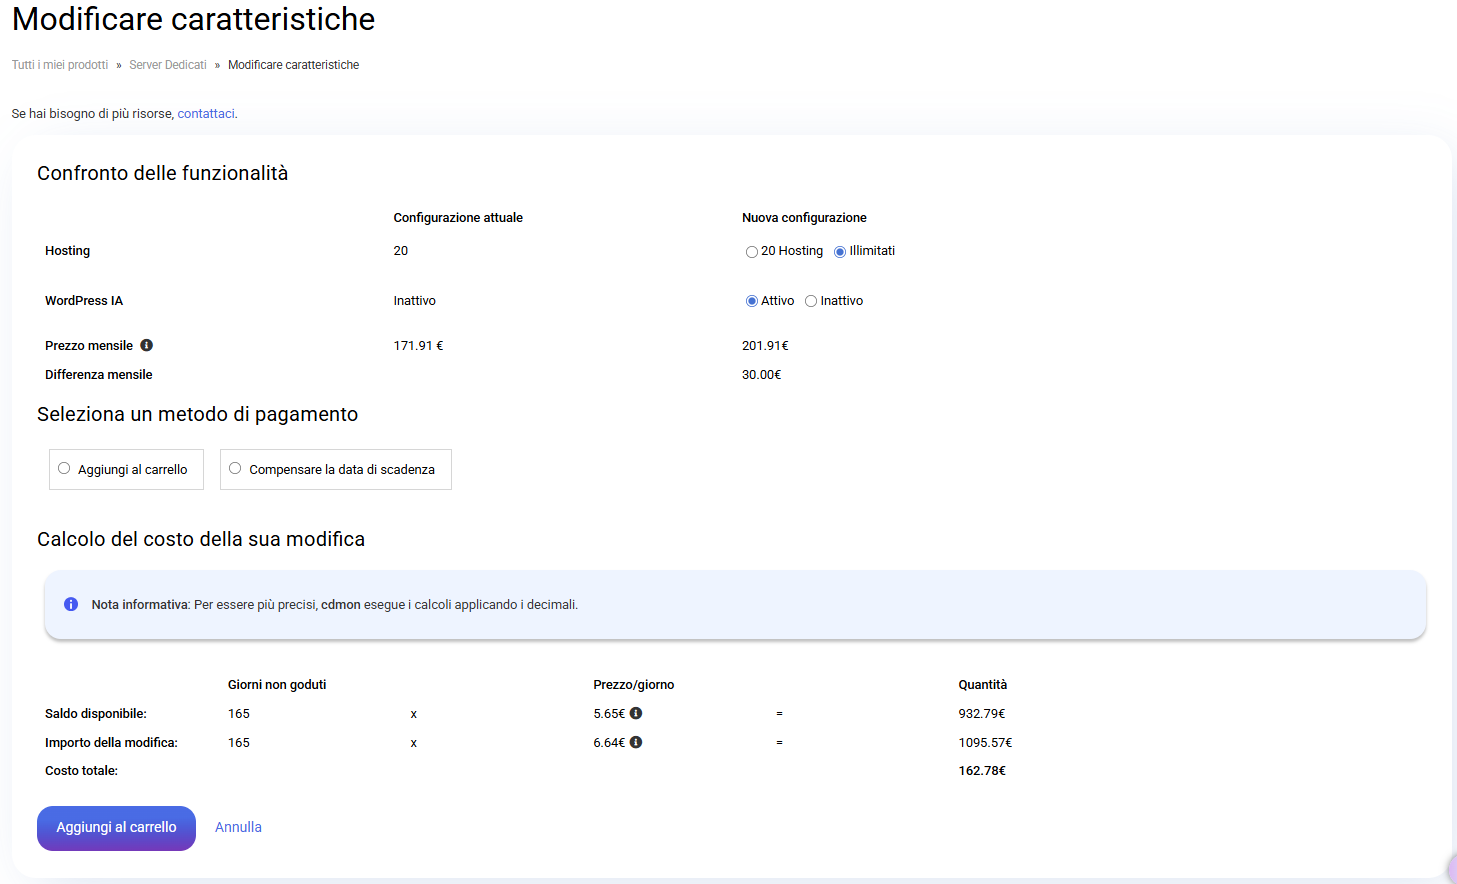This screenshot has width=1457, height=884.
Task: Click the Confronto delle funzionalità heading
Action: click(x=162, y=173)
